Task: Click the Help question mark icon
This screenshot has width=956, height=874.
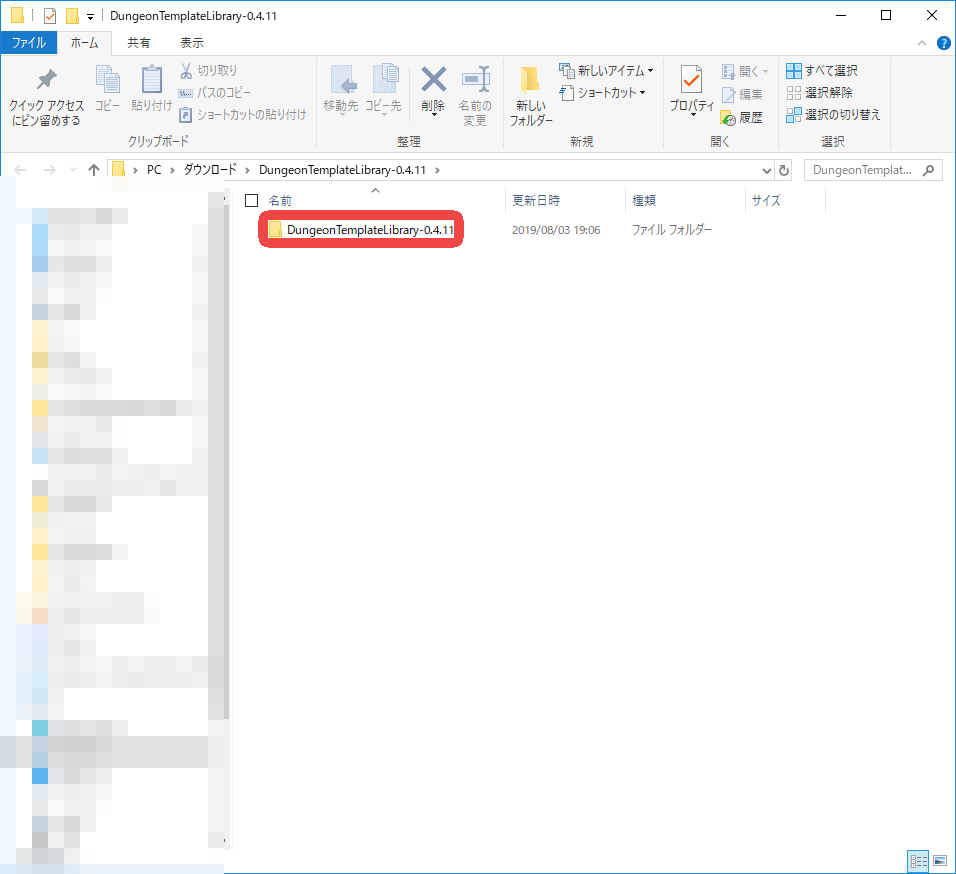Action: pyautogui.click(x=943, y=43)
